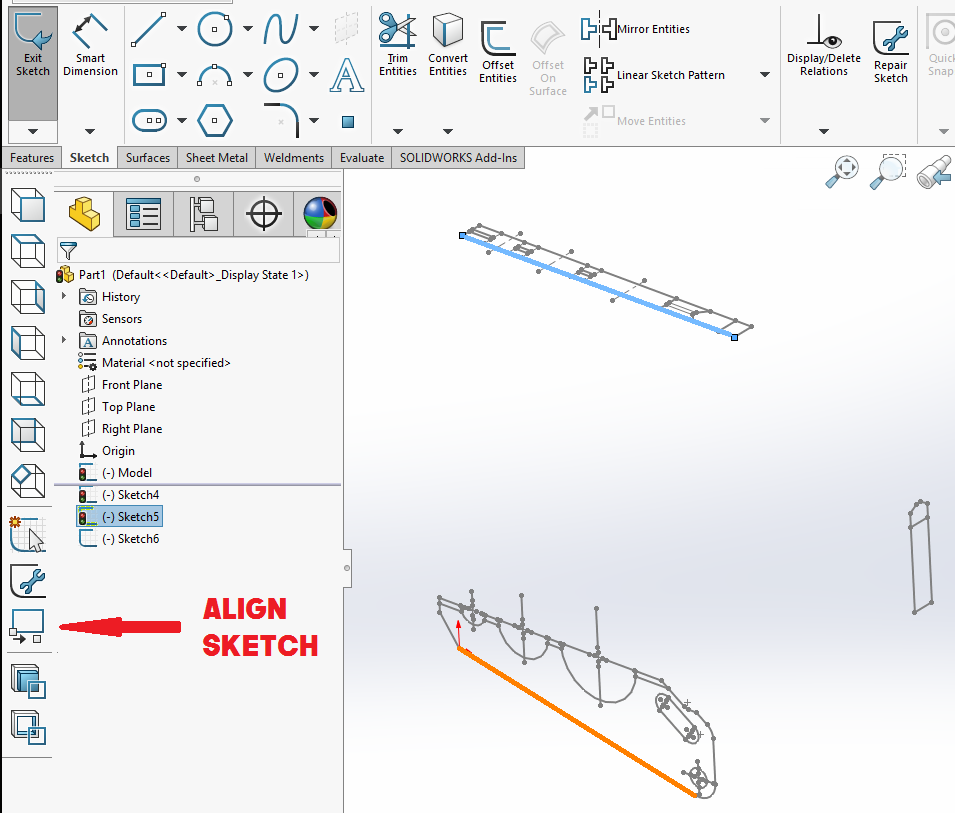Image resolution: width=955 pixels, height=813 pixels.
Task: Click the Repair Sketch tool
Action: click(890, 52)
